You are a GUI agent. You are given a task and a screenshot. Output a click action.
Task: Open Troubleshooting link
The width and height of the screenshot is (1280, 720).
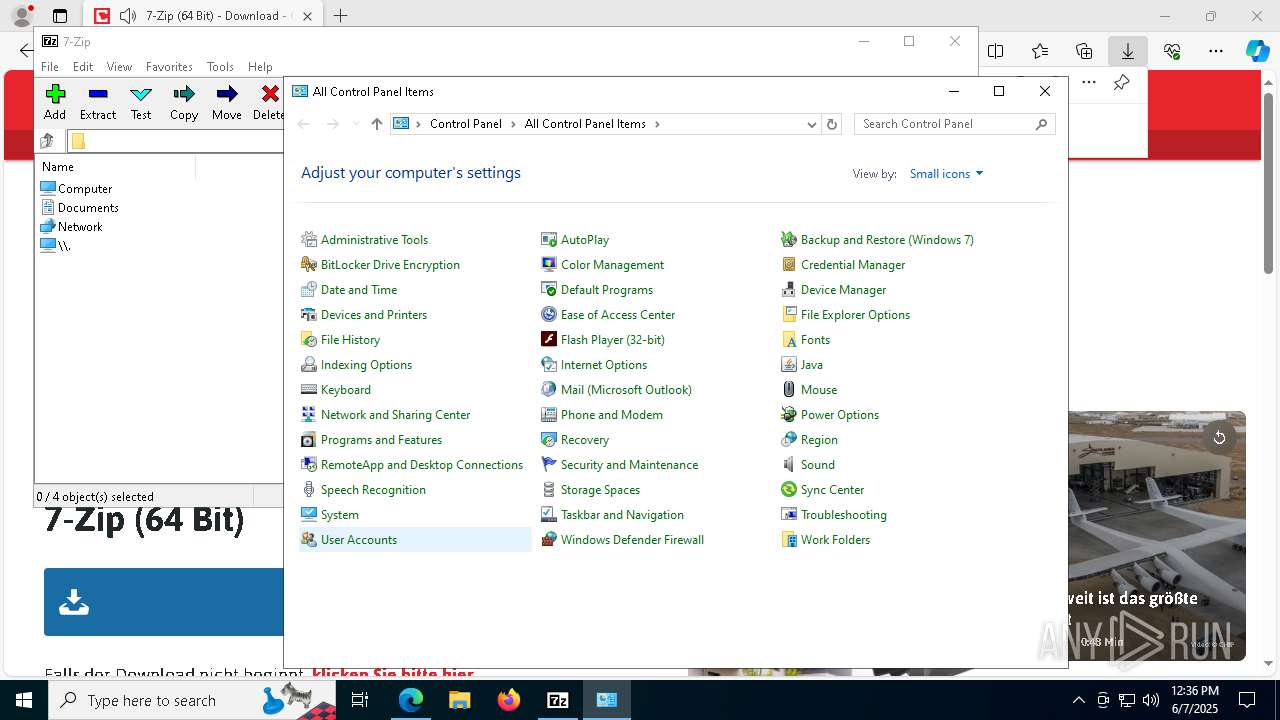pos(843,515)
